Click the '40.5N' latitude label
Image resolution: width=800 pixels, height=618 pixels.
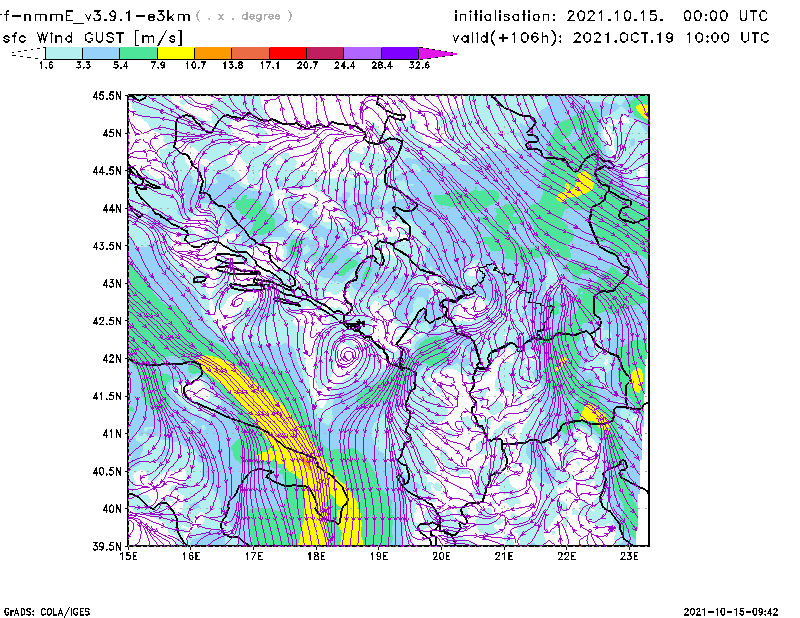(107, 472)
